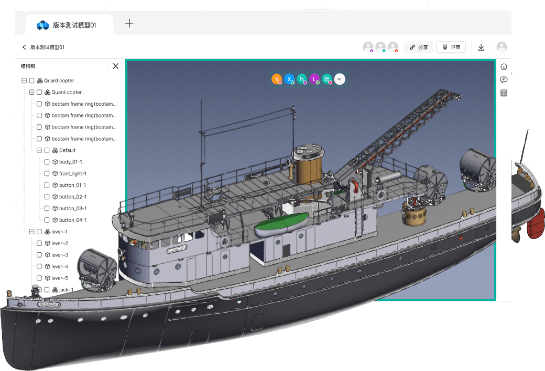Select the orange collaborator avatar in the viewport
The height and width of the screenshot is (371, 545).
coord(277,79)
